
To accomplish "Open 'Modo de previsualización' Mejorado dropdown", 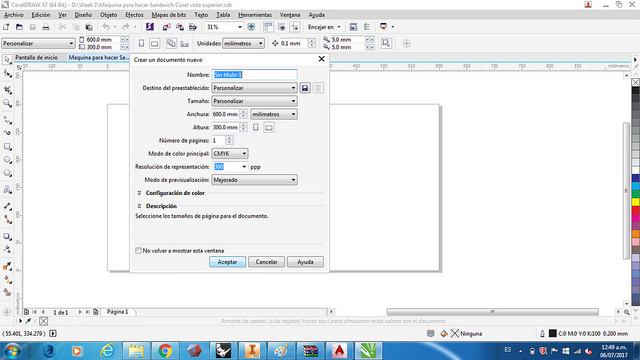I will [x=254, y=180].
